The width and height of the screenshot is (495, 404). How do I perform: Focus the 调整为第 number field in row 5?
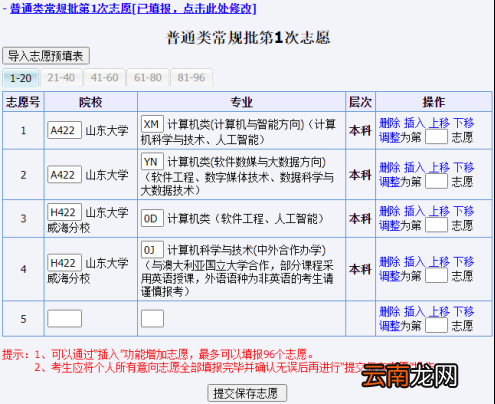pyautogui.click(x=436, y=325)
